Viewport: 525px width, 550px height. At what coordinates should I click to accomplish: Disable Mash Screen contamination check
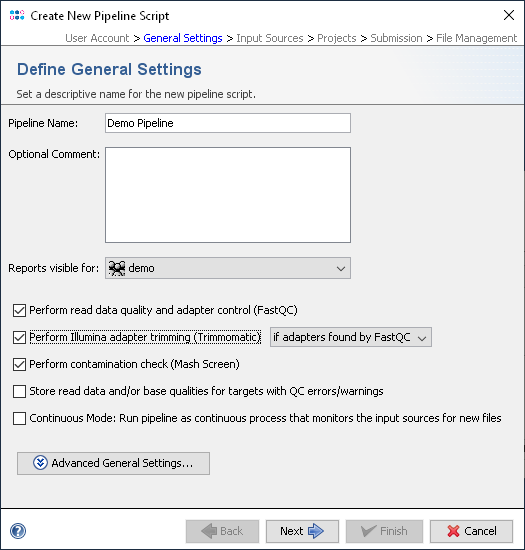click(x=19, y=364)
